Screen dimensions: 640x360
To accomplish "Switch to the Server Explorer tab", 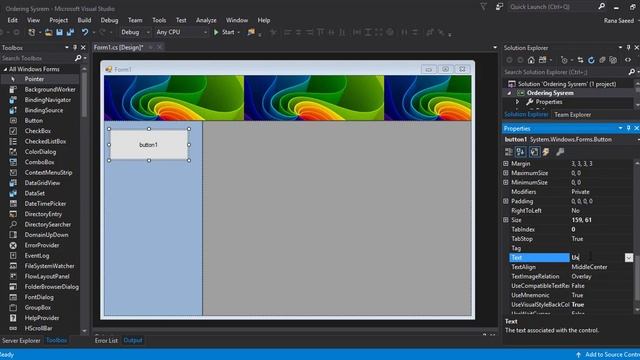I will pyautogui.click(x=21, y=340).
